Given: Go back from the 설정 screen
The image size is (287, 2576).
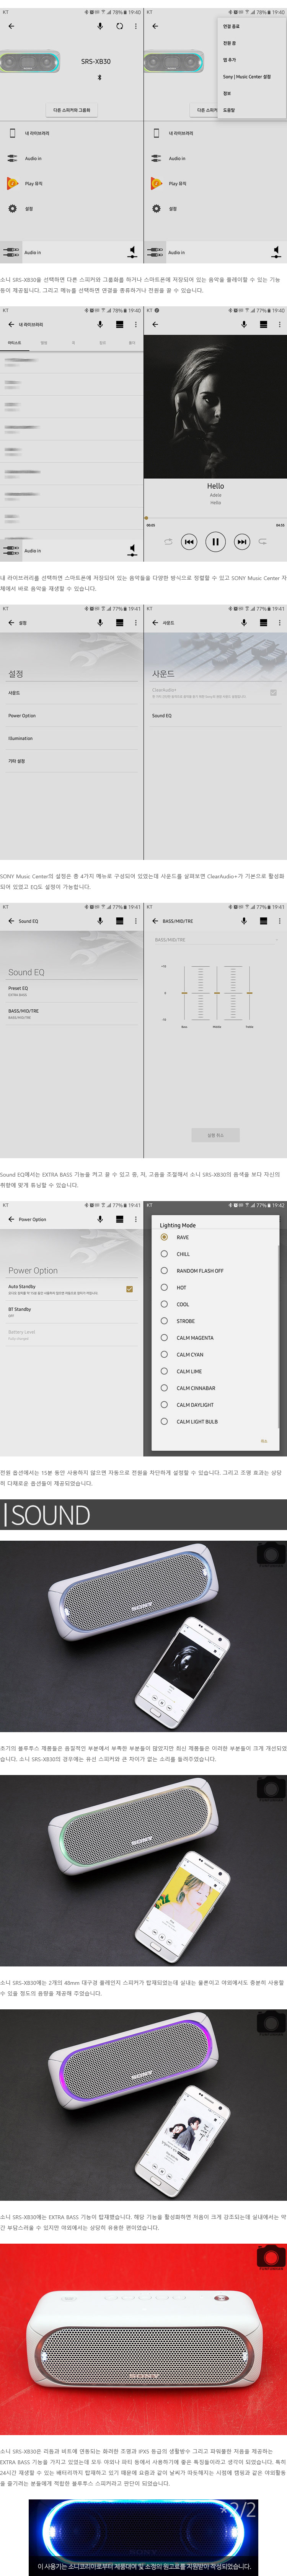Looking at the screenshot, I should tap(11, 622).
